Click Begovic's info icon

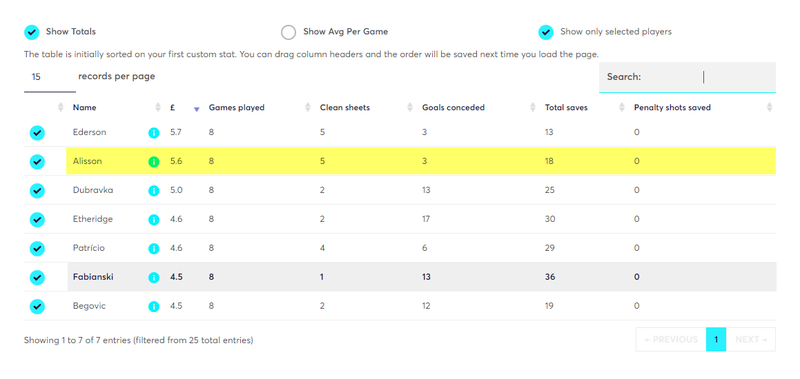tap(154, 307)
